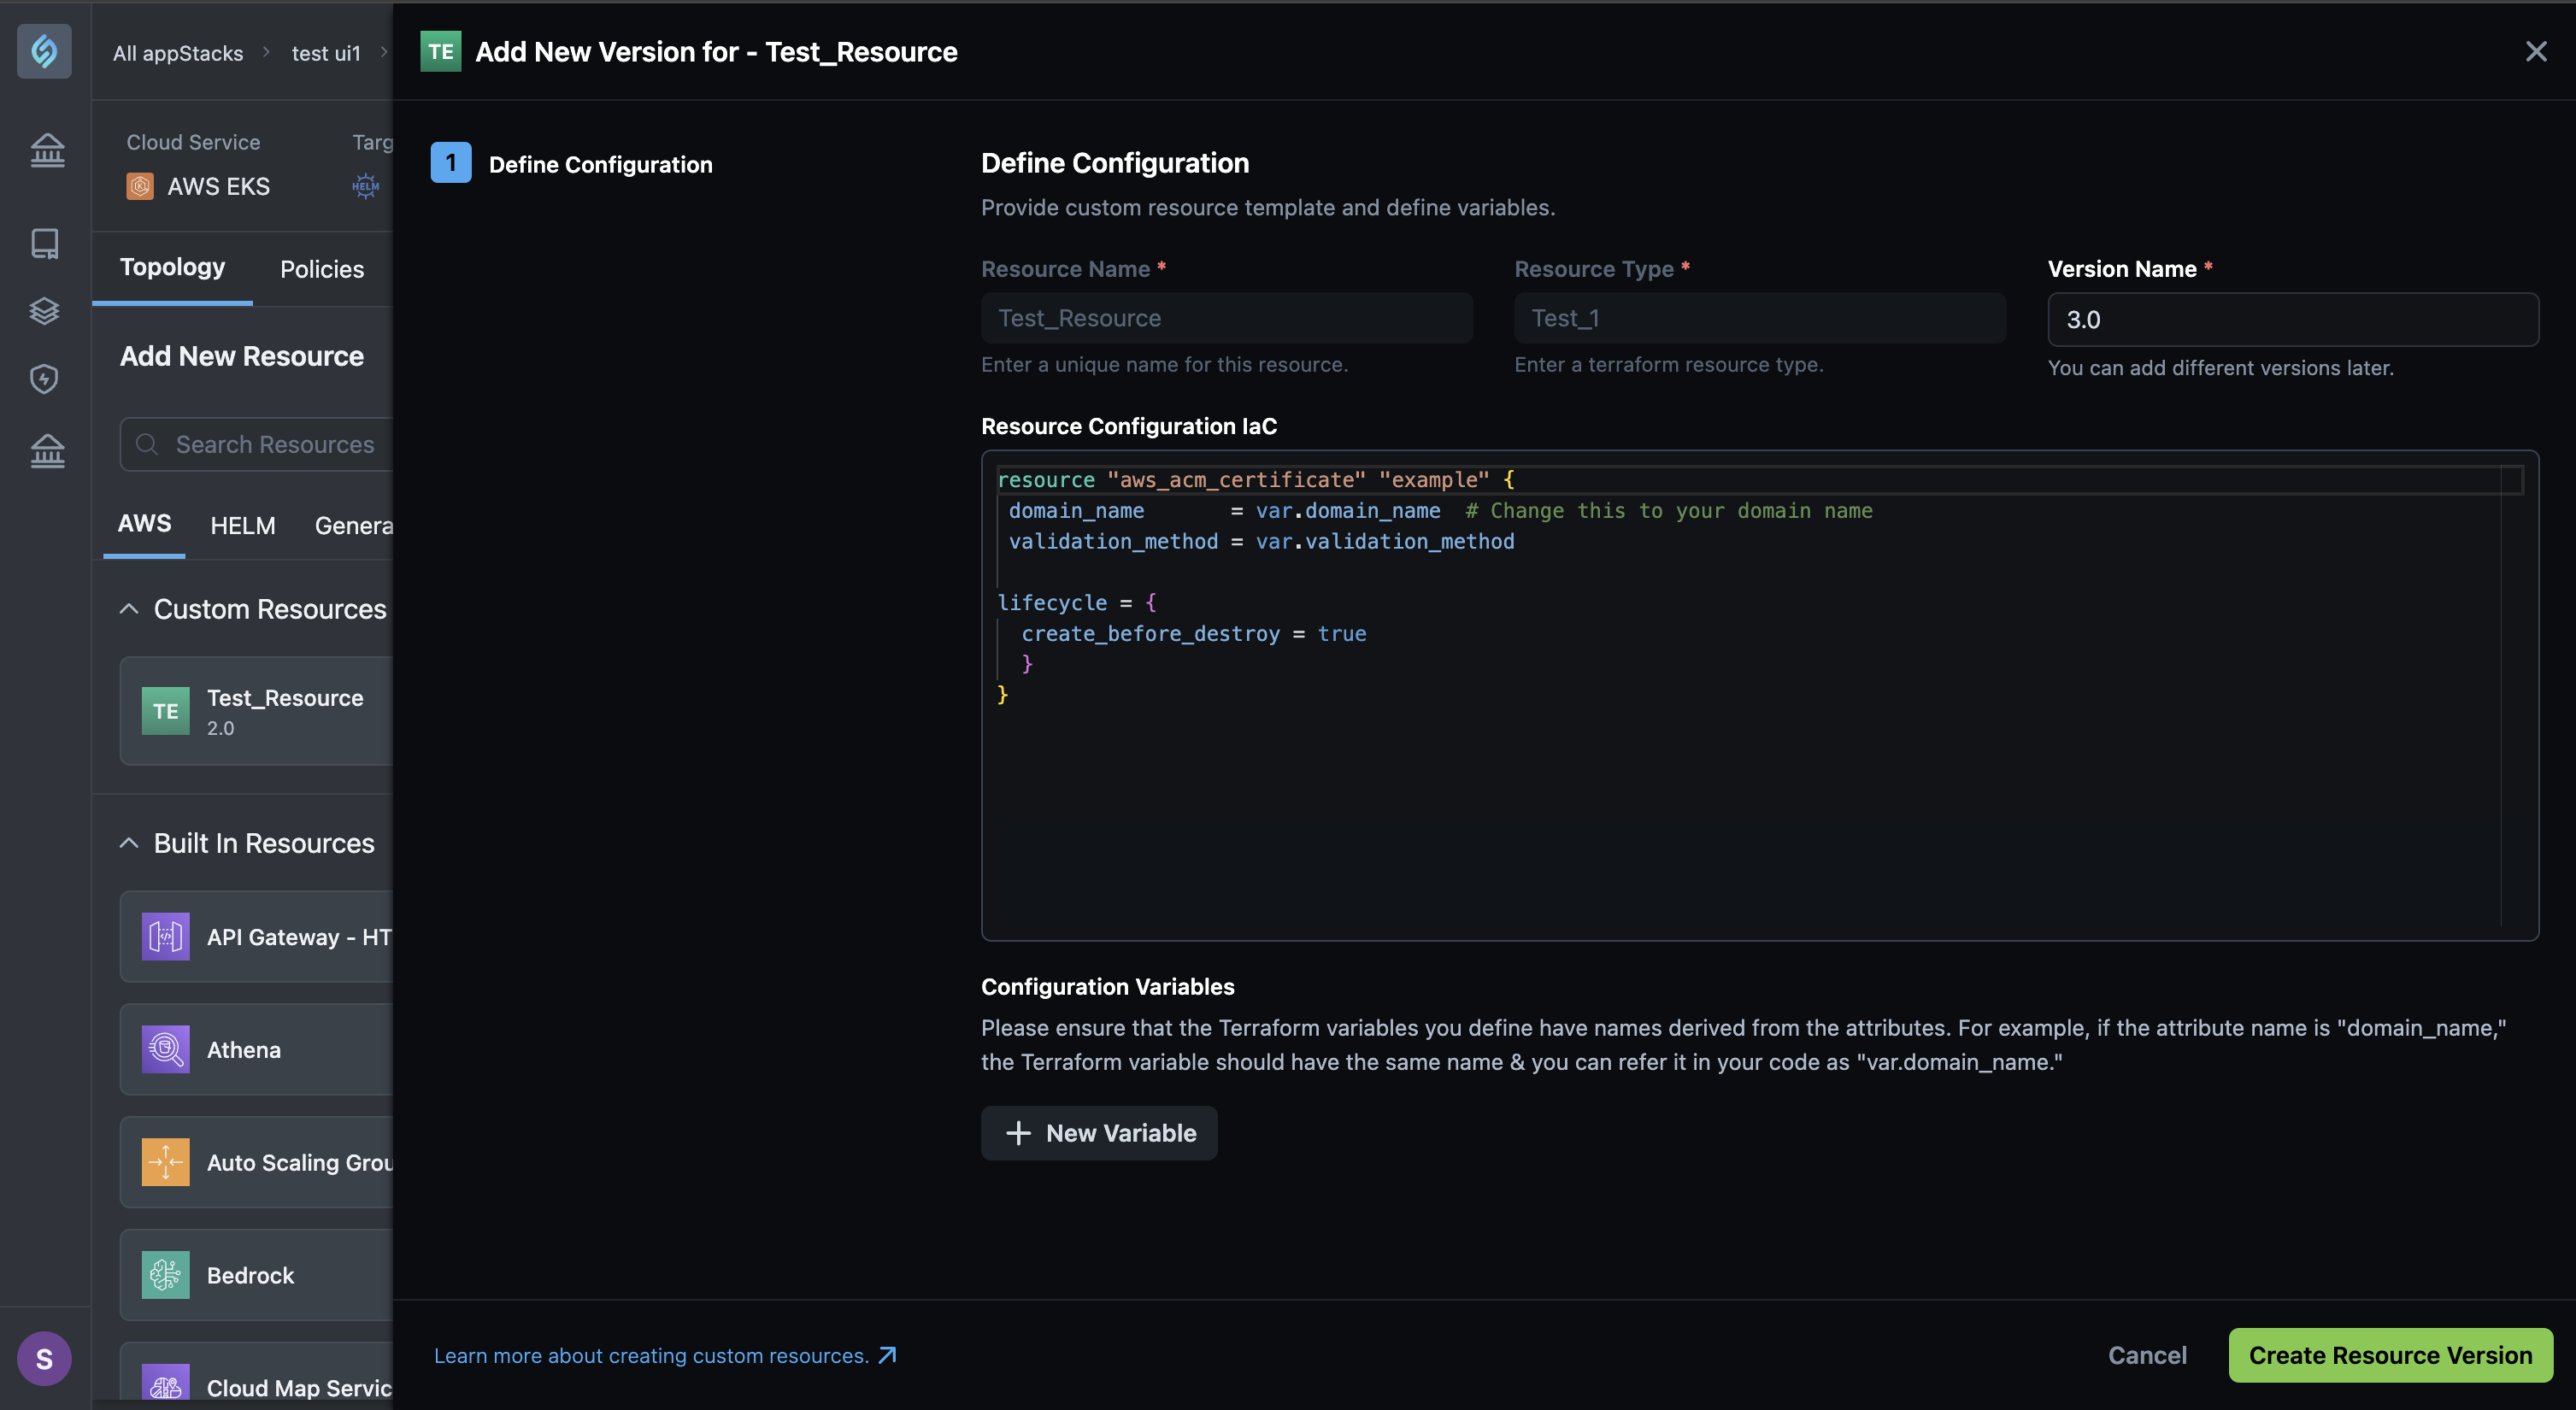The image size is (2576, 1410).
Task: Click the plus icon on New Variable
Action: 1018,1133
